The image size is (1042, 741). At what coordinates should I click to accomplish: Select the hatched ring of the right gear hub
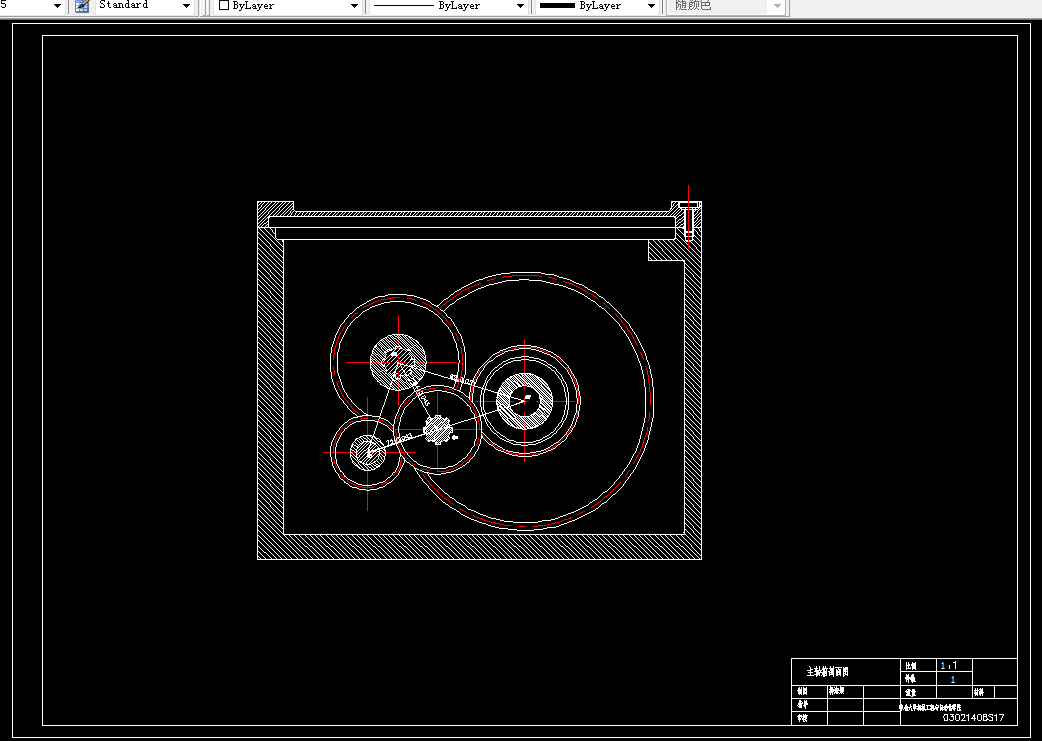[525, 401]
